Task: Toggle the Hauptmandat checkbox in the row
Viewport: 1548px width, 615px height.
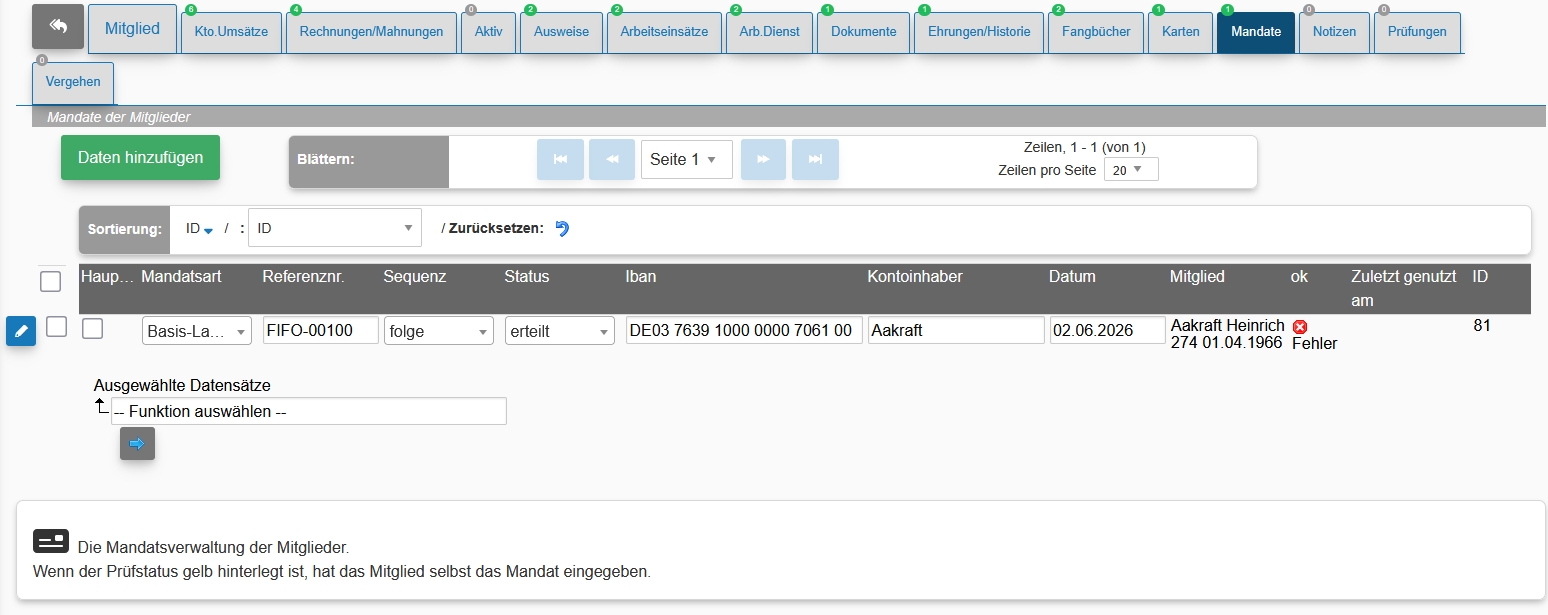Action: tap(92, 328)
